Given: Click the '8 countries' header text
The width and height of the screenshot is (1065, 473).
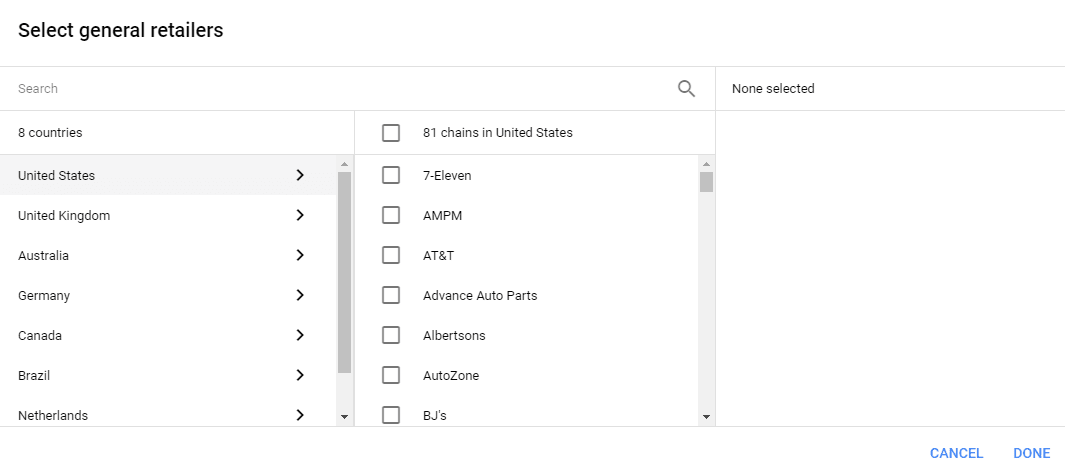Looking at the screenshot, I should (50, 133).
